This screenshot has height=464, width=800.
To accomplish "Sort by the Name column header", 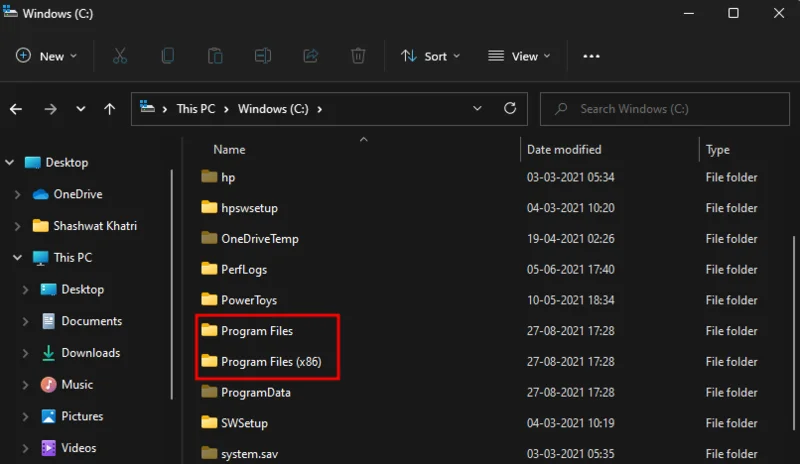I will [229, 150].
